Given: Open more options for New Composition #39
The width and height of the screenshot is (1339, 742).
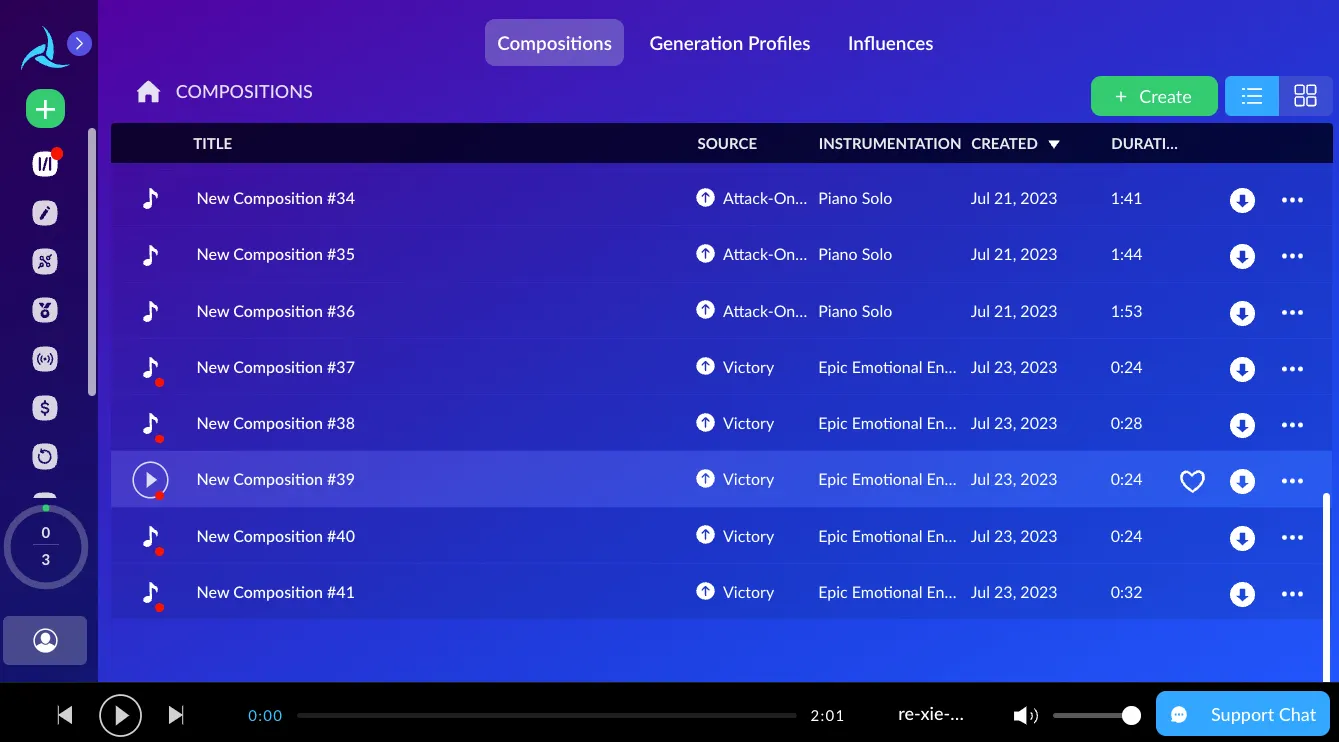Looking at the screenshot, I should (x=1292, y=481).
